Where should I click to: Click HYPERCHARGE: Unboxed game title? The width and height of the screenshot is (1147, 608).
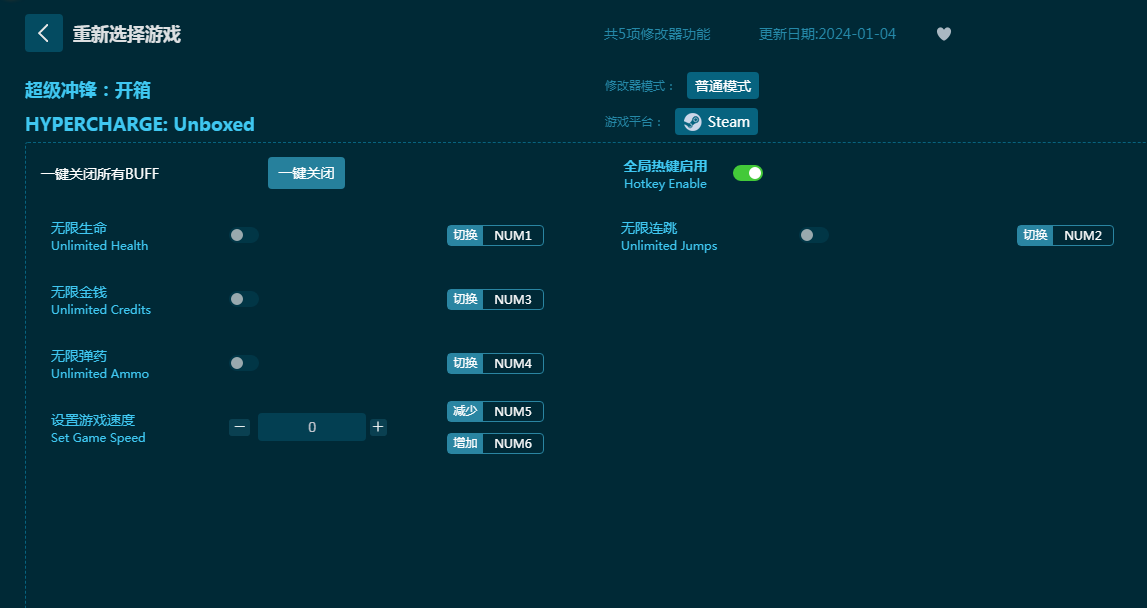point(140,124)
